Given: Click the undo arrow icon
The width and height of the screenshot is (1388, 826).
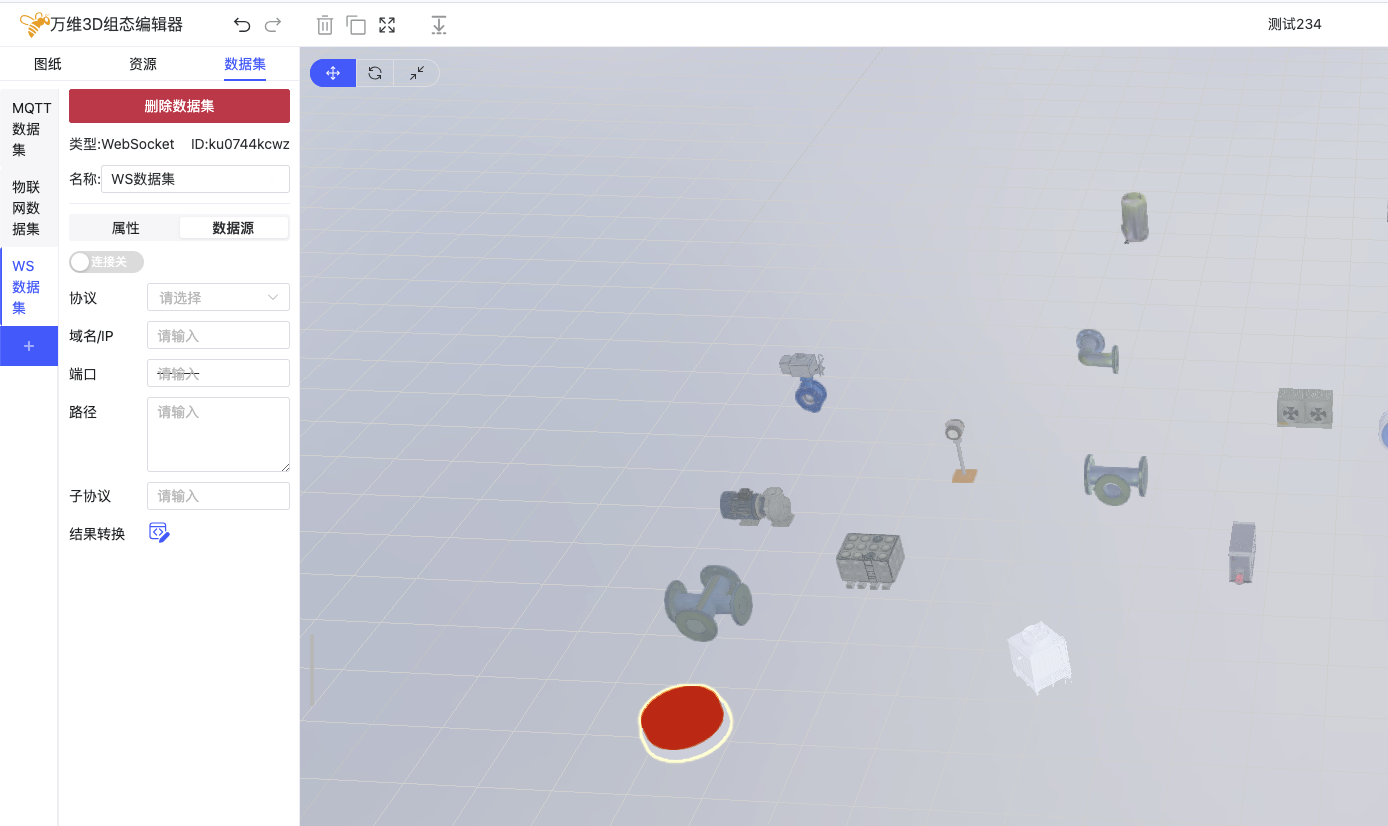Looking at the screenshot, I should tap(242, 25).
